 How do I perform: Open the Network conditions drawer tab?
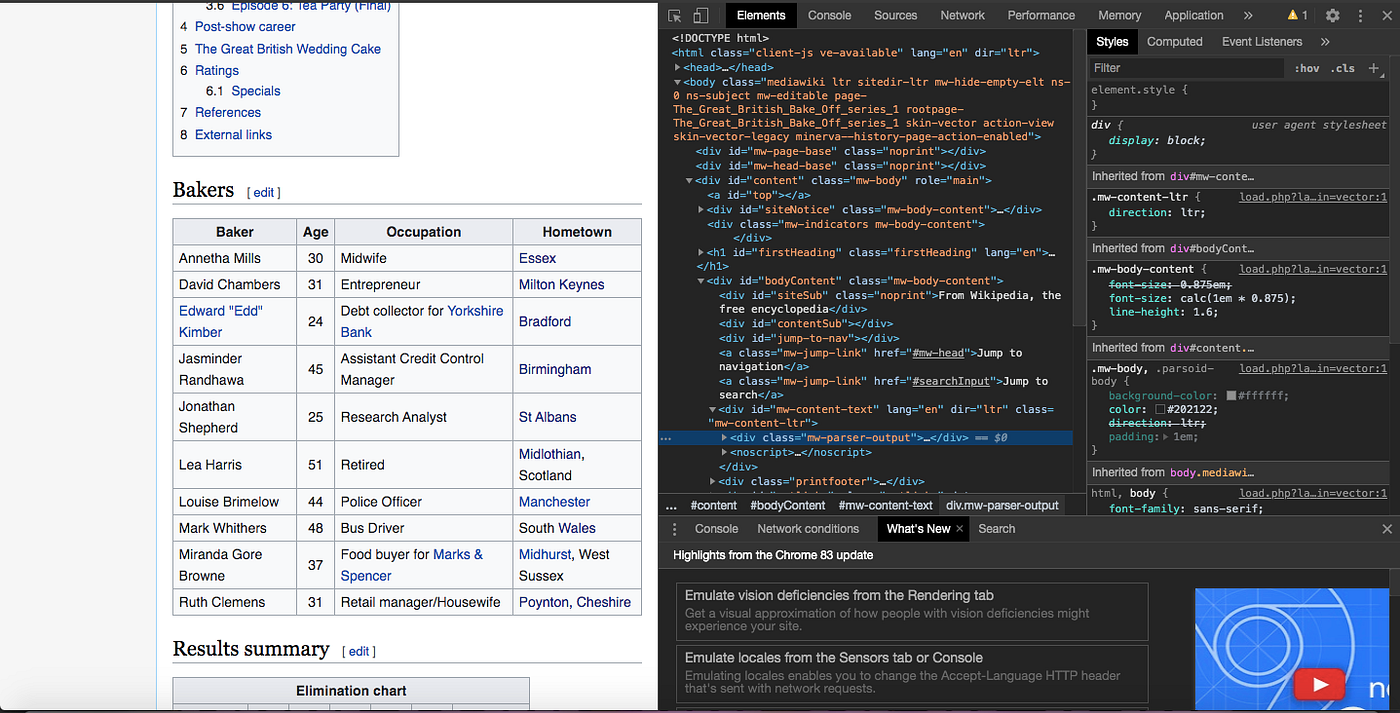(x=808, y=529)
